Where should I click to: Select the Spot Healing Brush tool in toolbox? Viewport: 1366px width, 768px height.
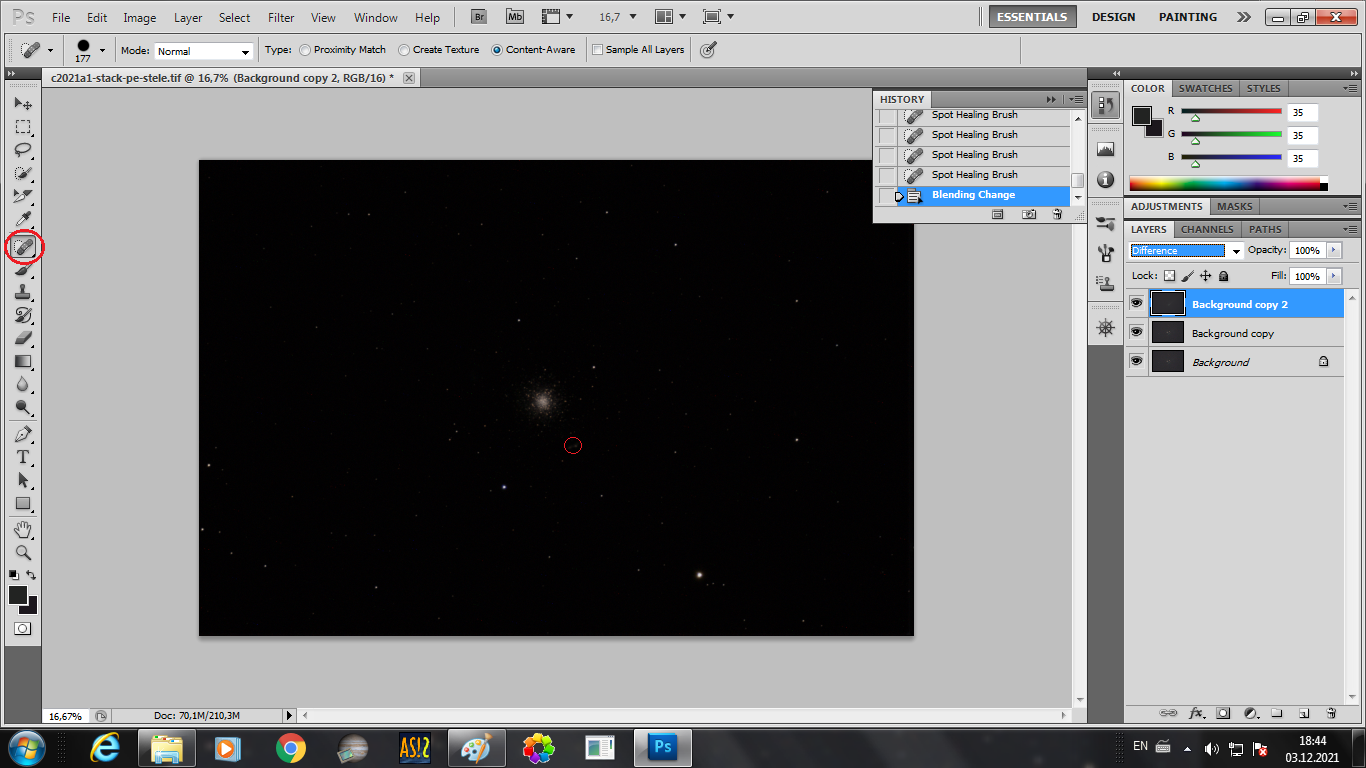click(x=22, y=245)
